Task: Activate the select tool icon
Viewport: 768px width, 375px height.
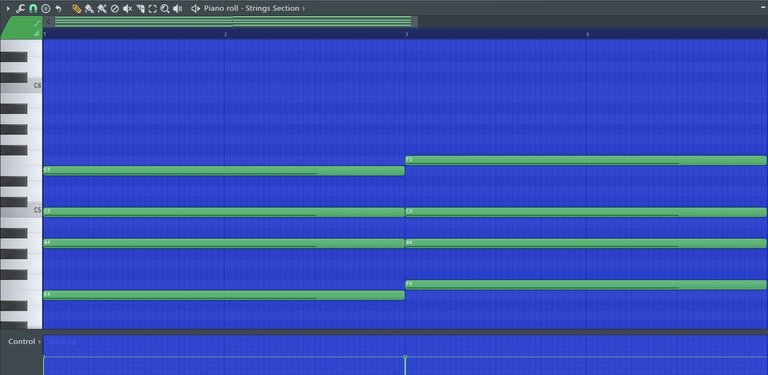Action: click(x=153, y=8)
